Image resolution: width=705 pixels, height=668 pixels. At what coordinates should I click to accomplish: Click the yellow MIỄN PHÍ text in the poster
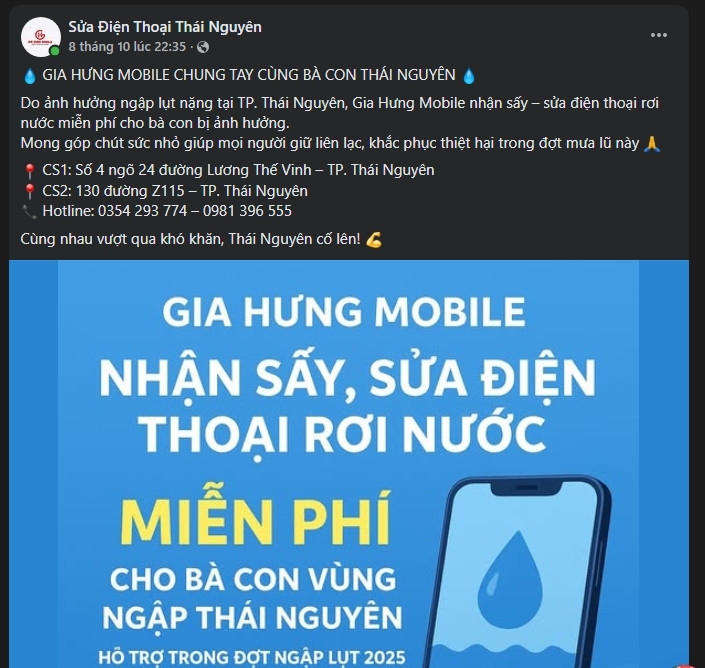click(x=255, y=518)
